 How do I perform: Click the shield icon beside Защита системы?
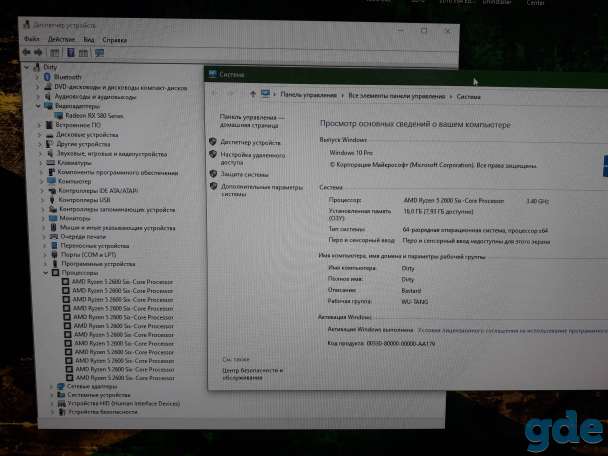pyautogui.click(x=213, y=174)
